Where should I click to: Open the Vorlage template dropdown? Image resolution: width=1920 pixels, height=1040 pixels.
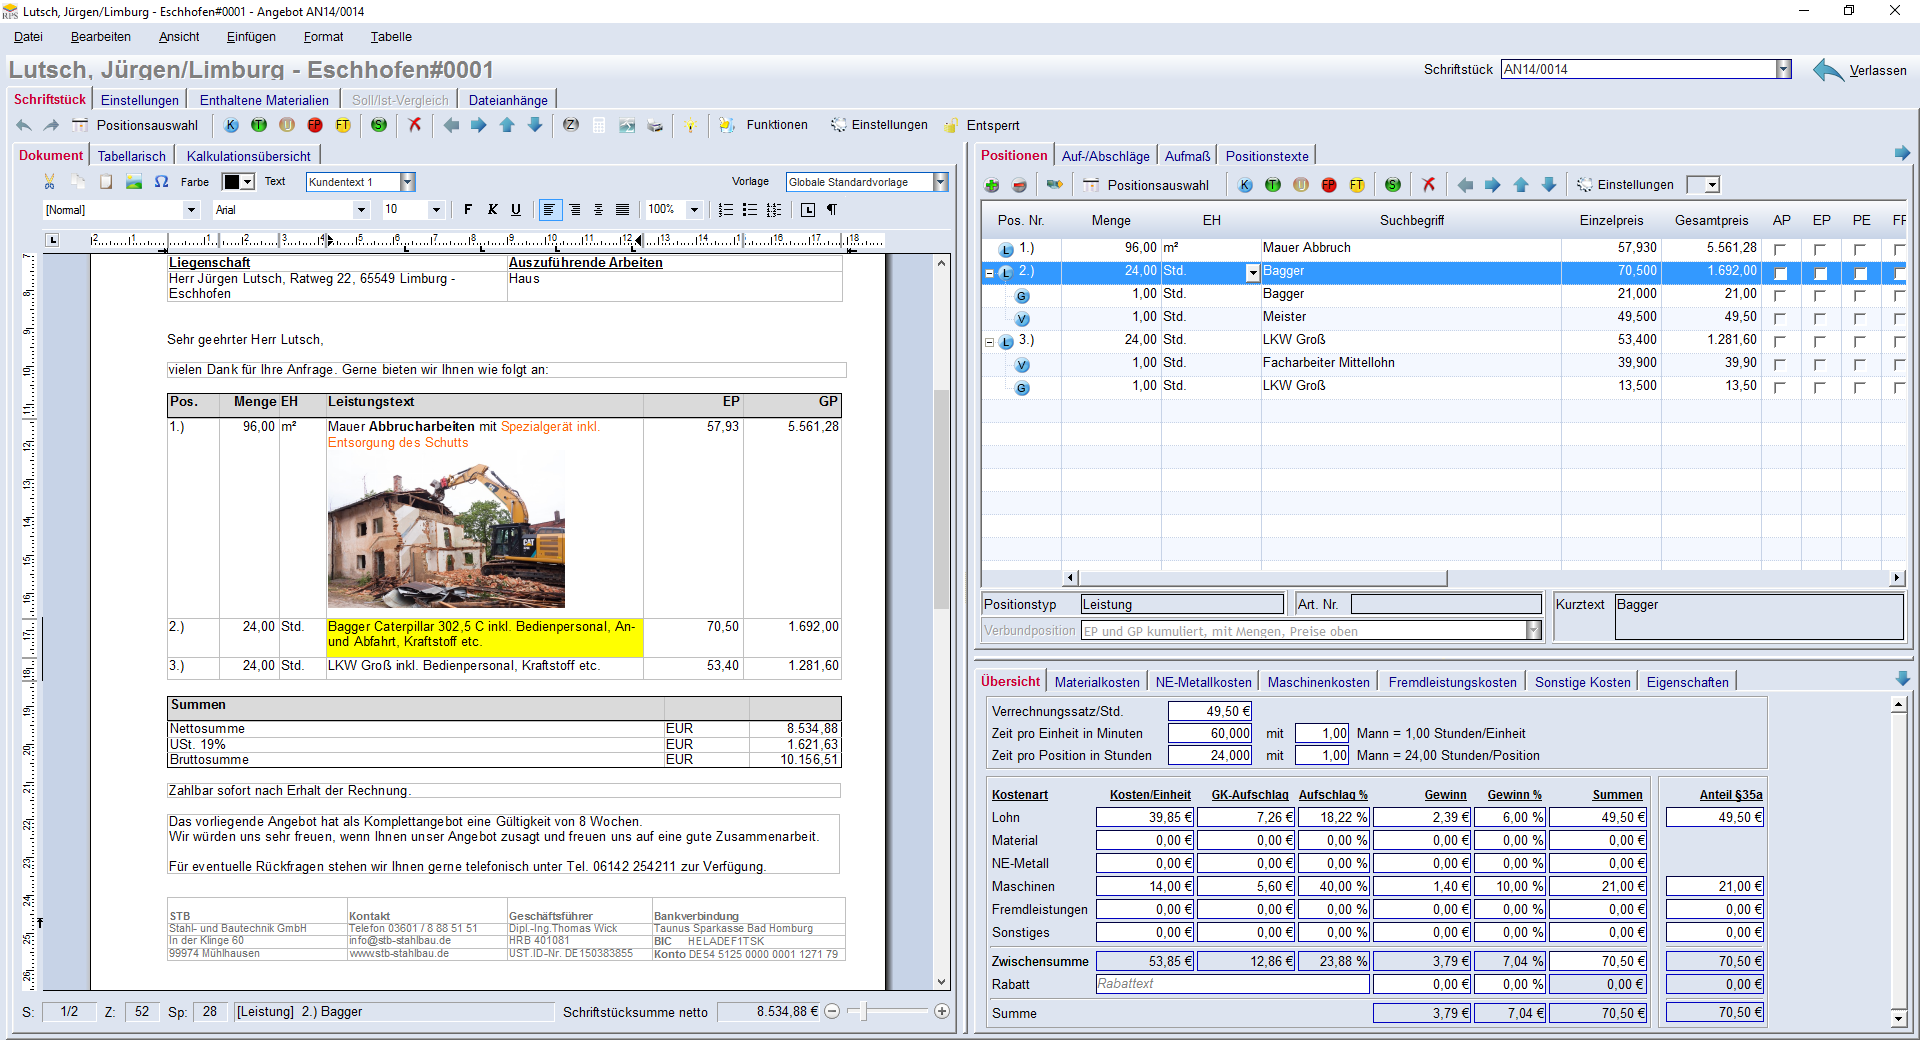point(940,182)
